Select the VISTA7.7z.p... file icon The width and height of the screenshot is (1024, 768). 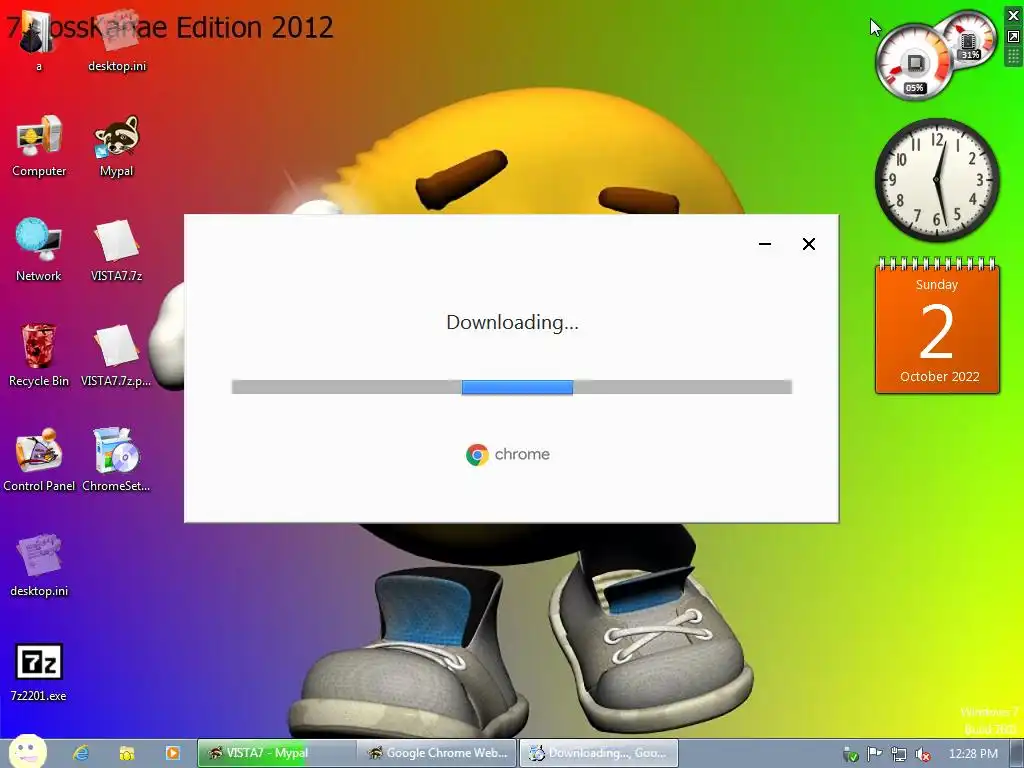(x=116, y=356)
